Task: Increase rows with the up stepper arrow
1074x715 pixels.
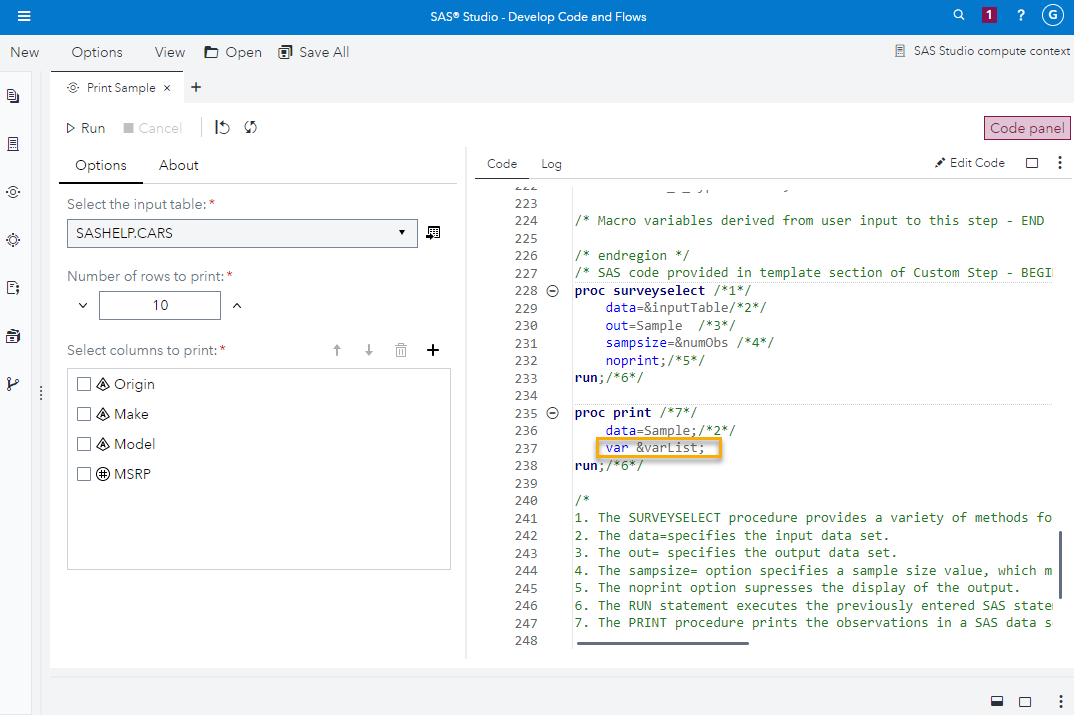Action: tap(236, 304)
